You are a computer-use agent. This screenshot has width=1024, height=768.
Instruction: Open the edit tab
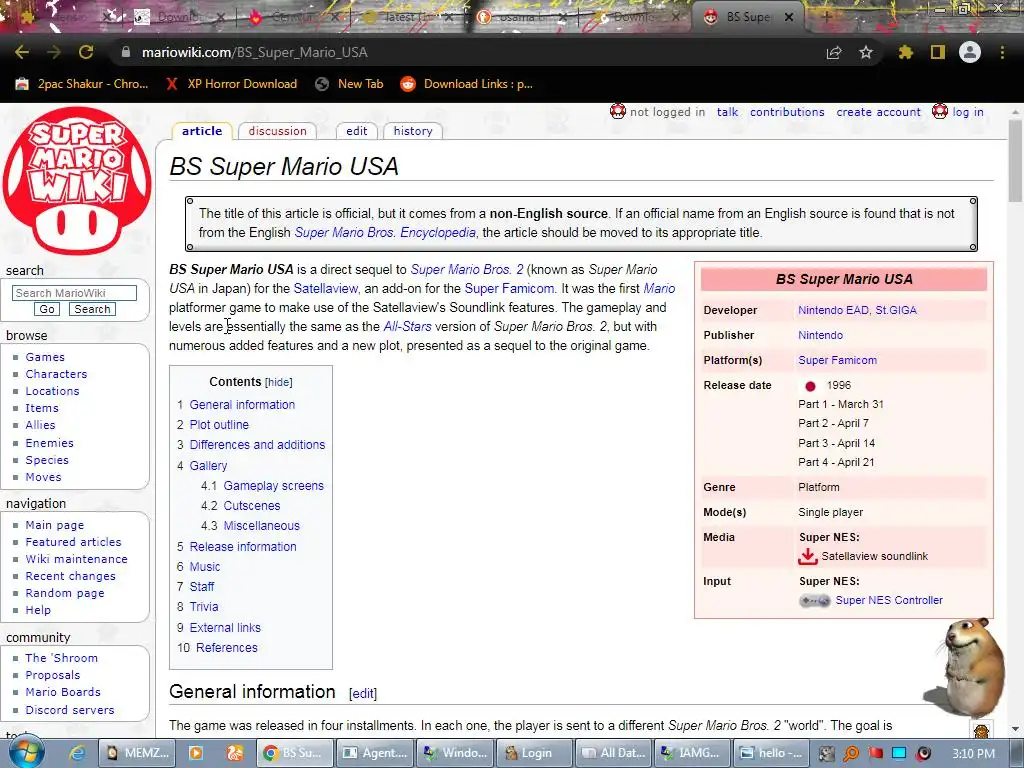point(357,131)
